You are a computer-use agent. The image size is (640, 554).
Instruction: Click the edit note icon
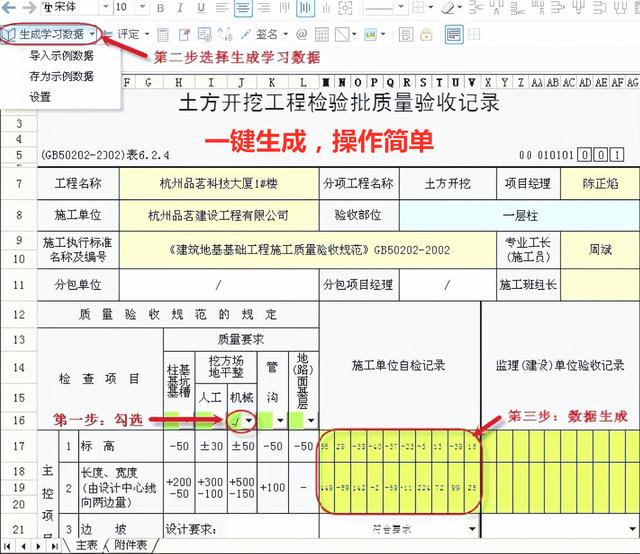(x=184, y=35)
